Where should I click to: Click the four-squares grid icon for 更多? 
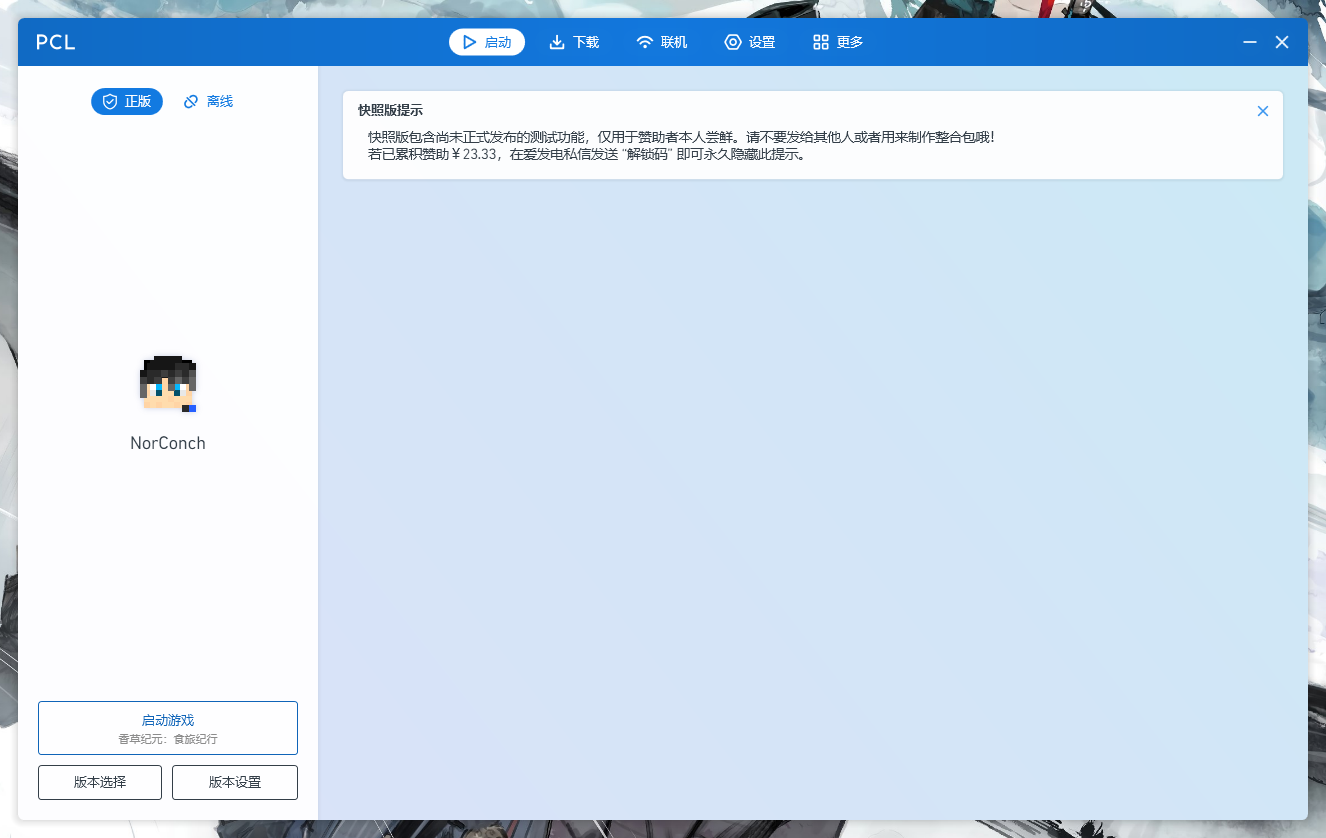point(821,42)
